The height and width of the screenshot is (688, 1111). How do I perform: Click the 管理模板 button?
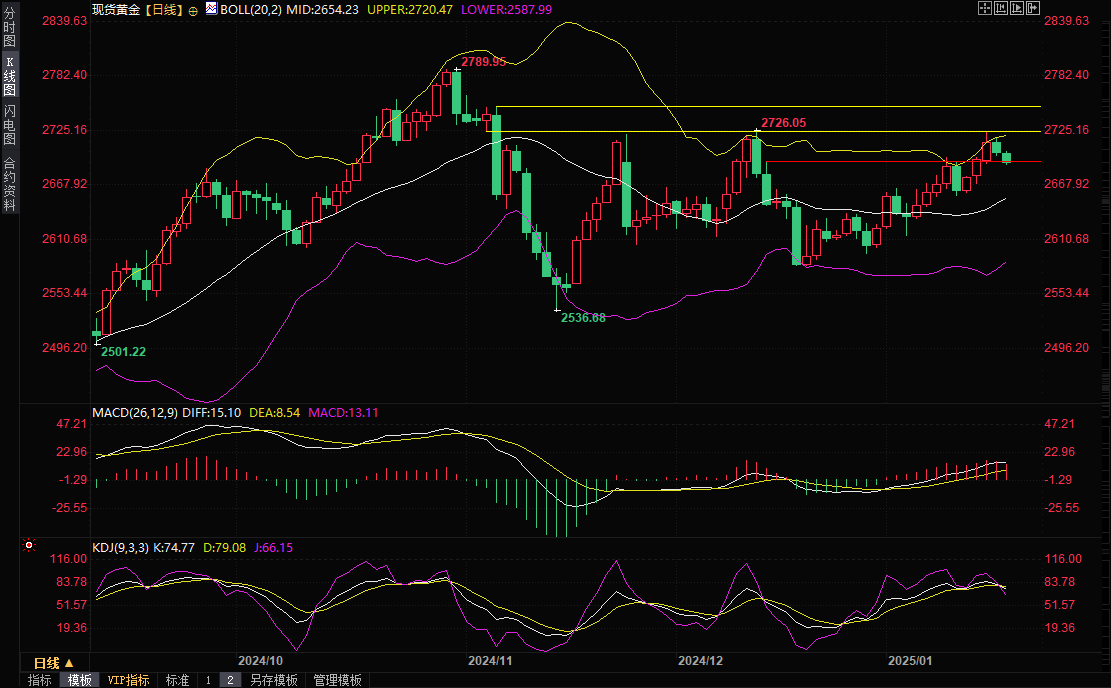point(337,680)
